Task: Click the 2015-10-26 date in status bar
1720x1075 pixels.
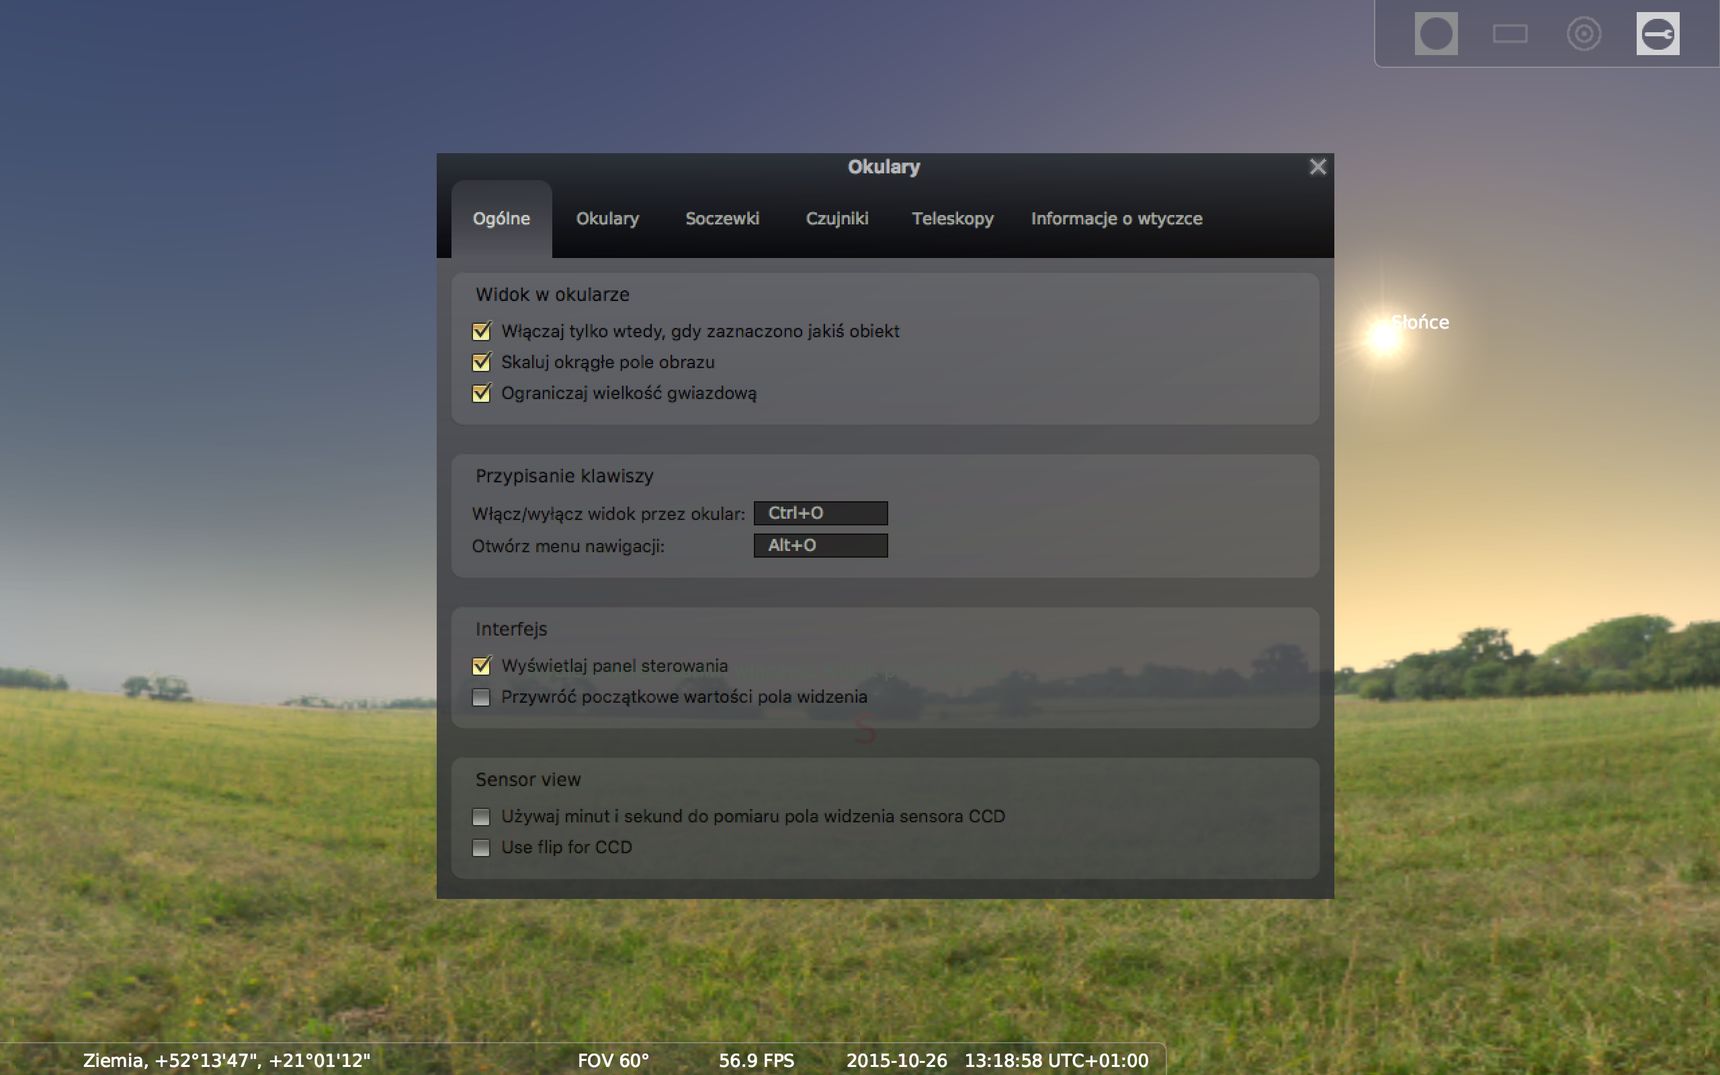Action: click(896, 1060)
